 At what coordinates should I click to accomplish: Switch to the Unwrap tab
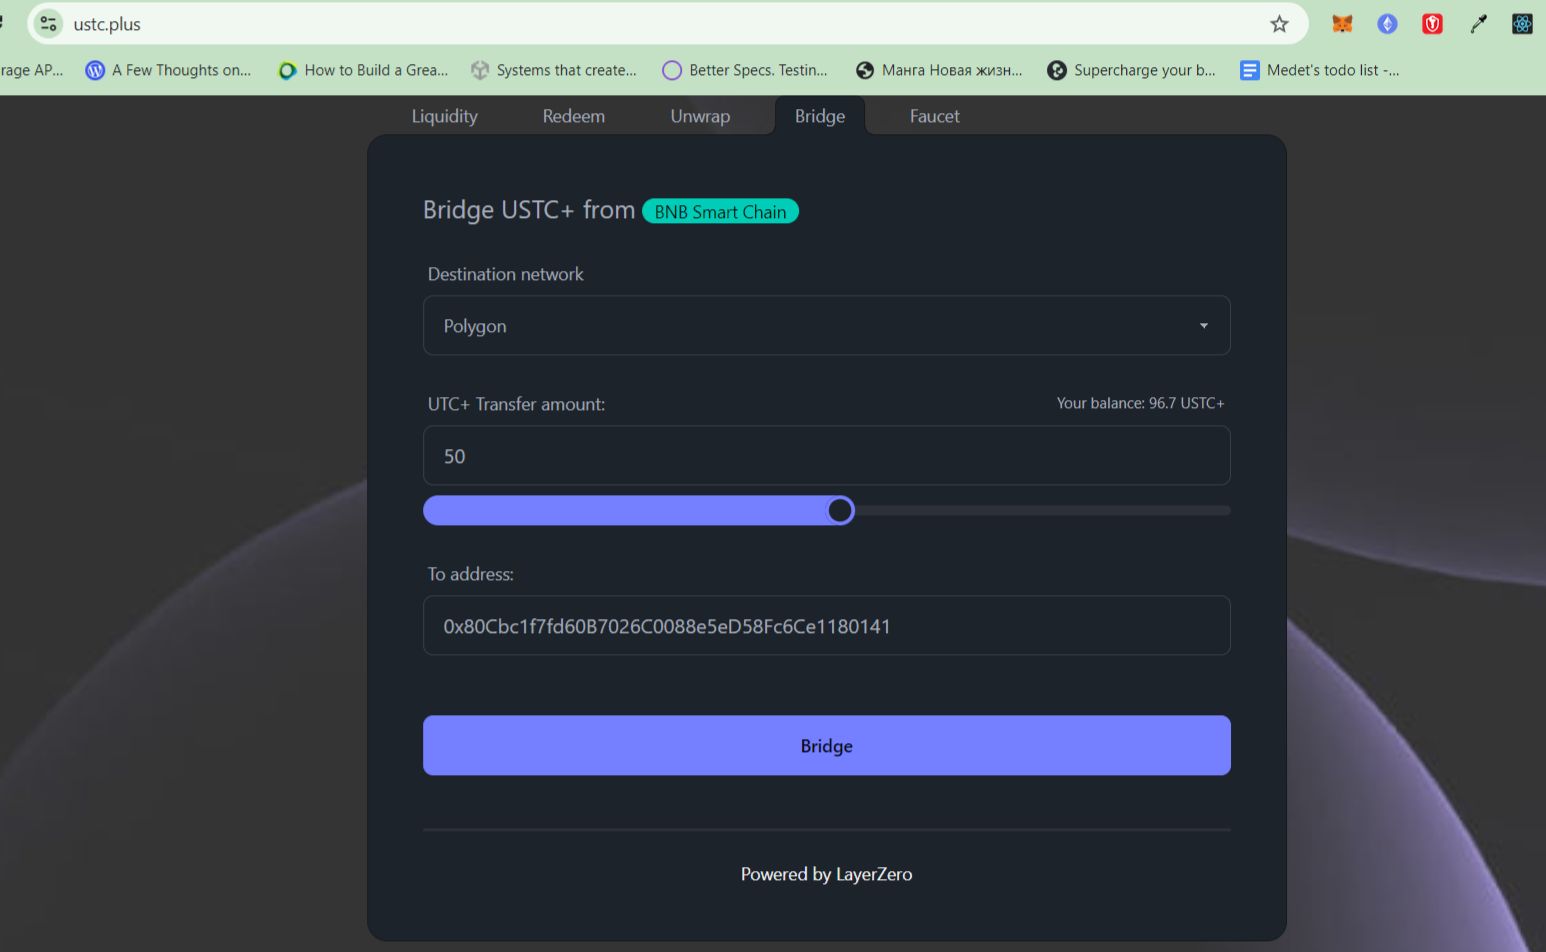700,116
